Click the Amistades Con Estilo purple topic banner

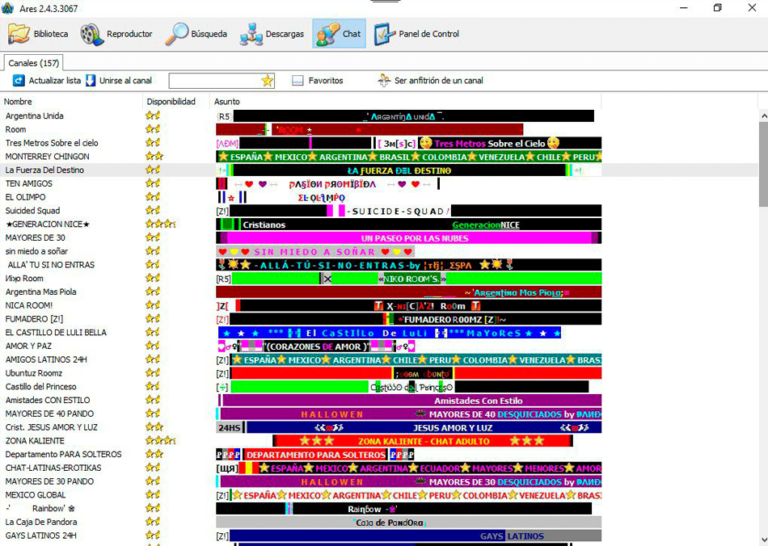click(x=410, y=401)
